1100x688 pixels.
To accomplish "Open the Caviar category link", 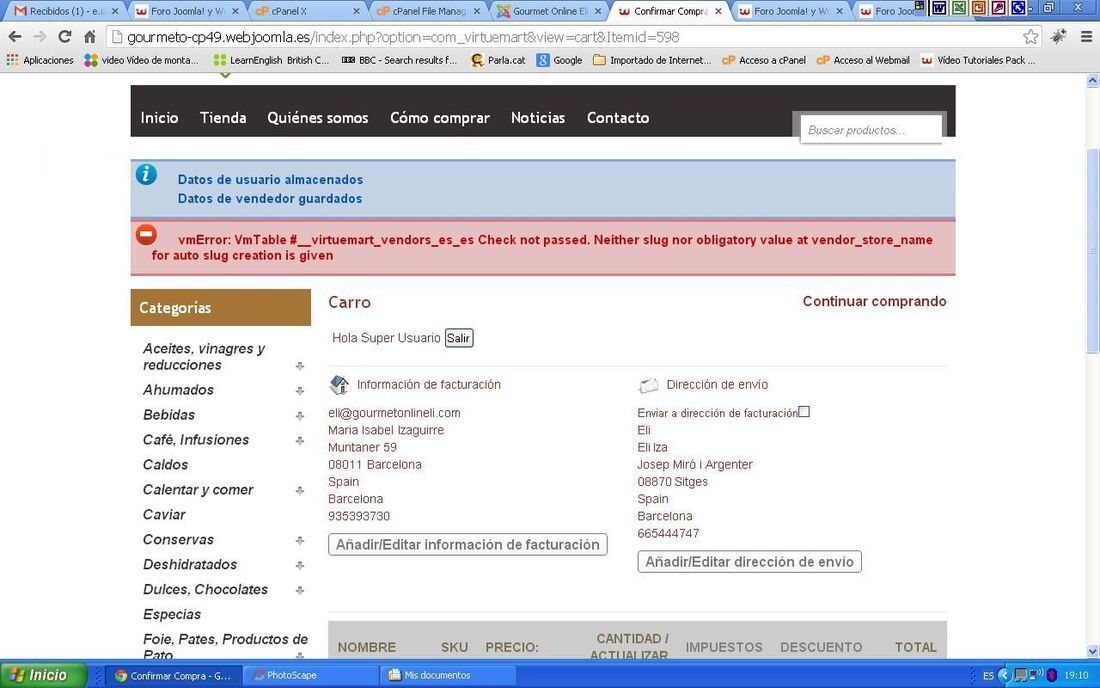I will pos(164,514).
